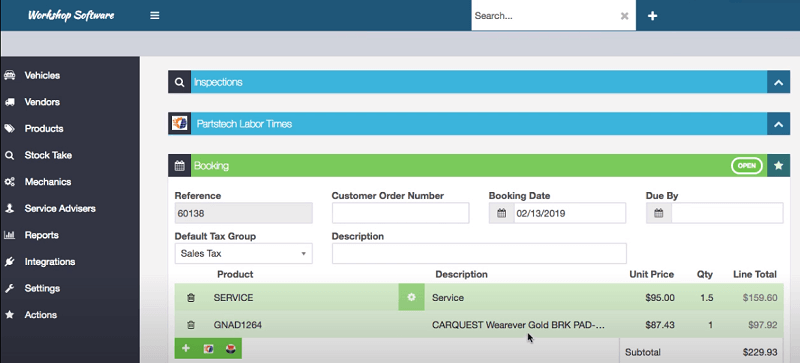Screen dimensions: 800x363
Task: Open Vehicles from the sidebar
Action: [x=42, y=76]
